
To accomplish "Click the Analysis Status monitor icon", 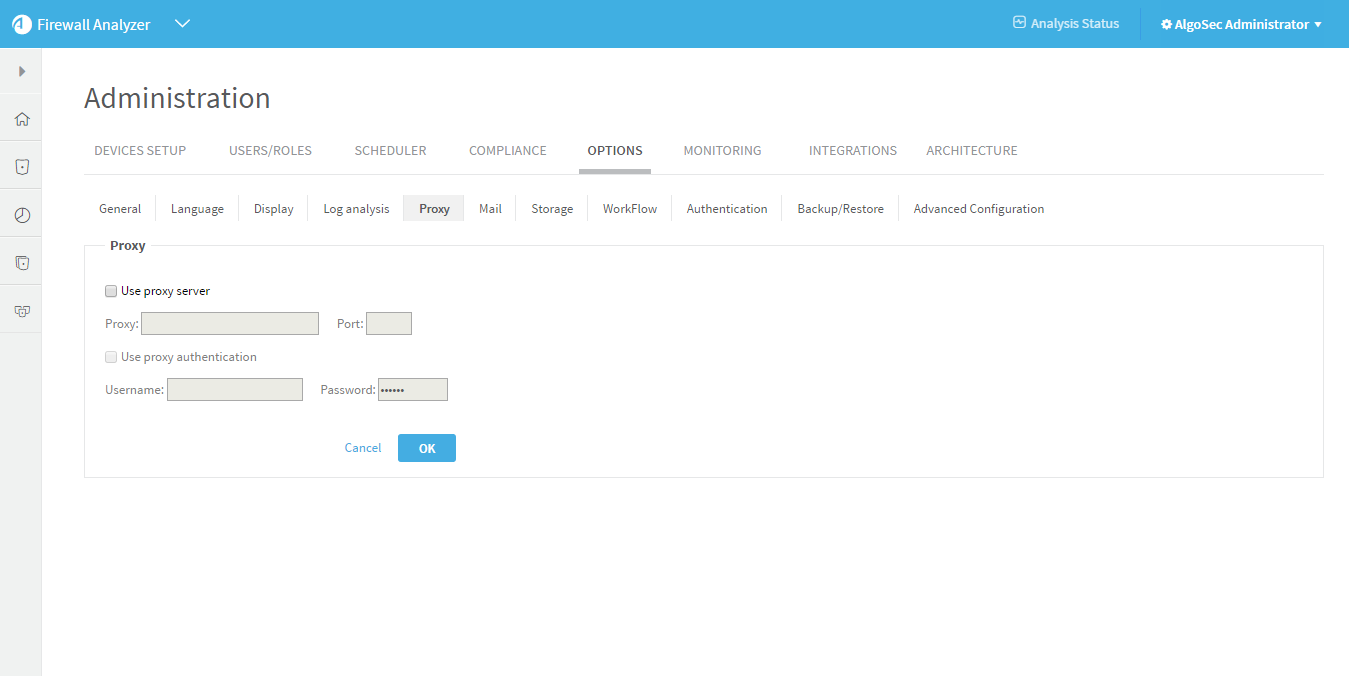I will point(1019,23).
